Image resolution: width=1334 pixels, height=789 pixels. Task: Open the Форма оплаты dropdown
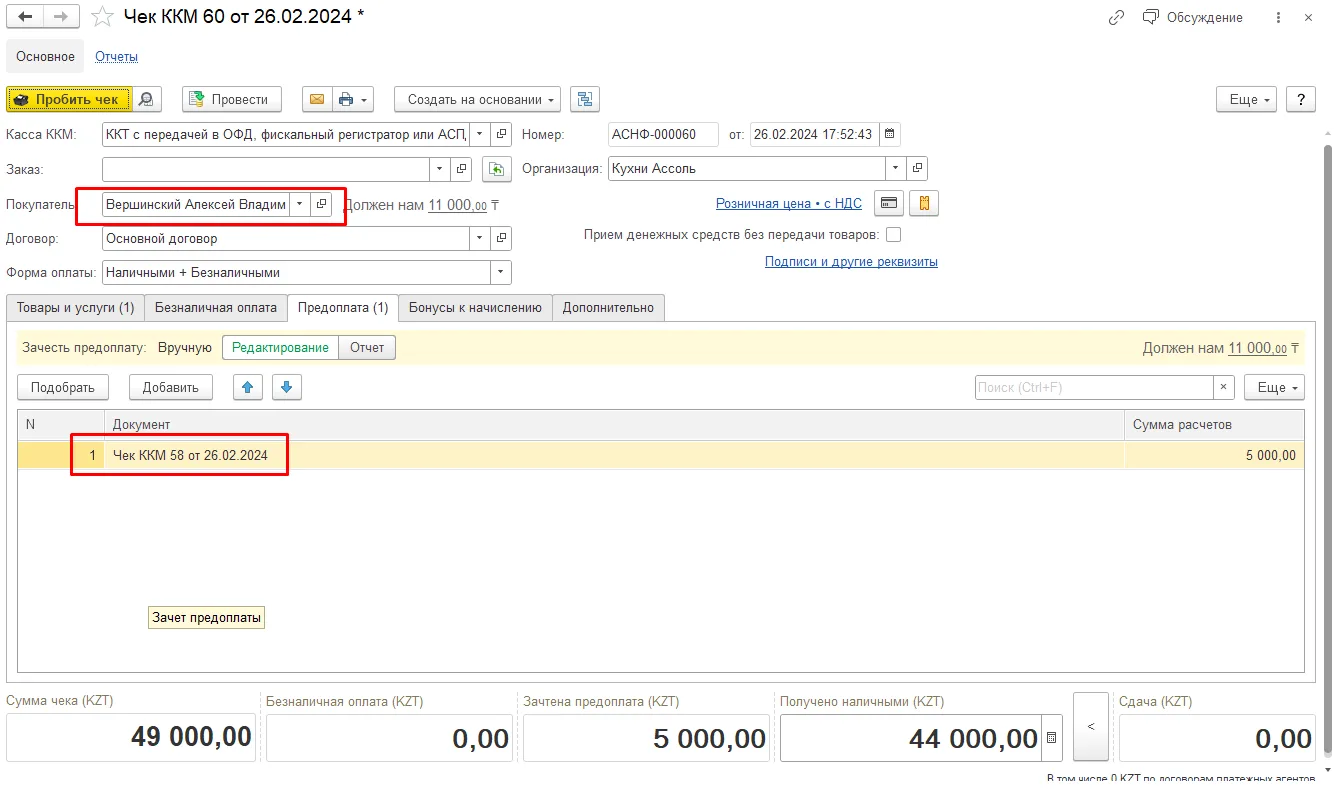tap(500, 272)
